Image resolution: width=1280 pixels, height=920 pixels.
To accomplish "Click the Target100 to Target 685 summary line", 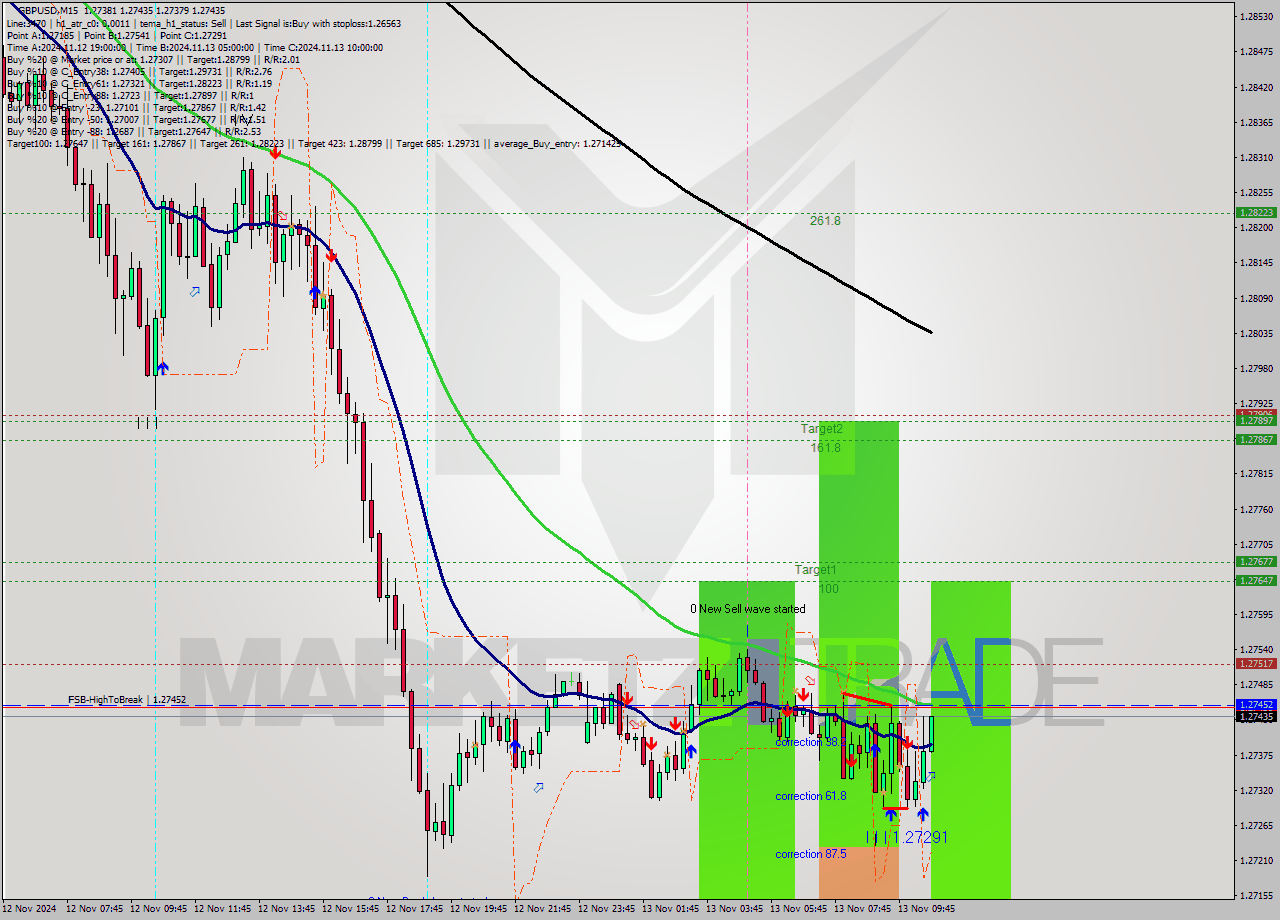I will [314, 144].
